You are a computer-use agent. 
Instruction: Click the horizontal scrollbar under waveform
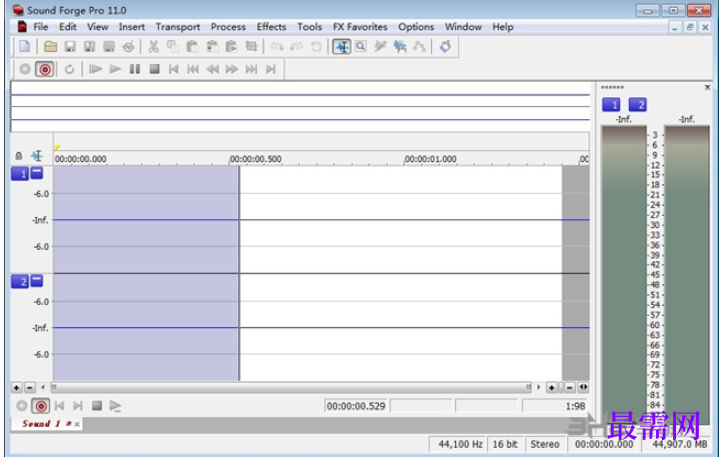(x=291, y=388)
